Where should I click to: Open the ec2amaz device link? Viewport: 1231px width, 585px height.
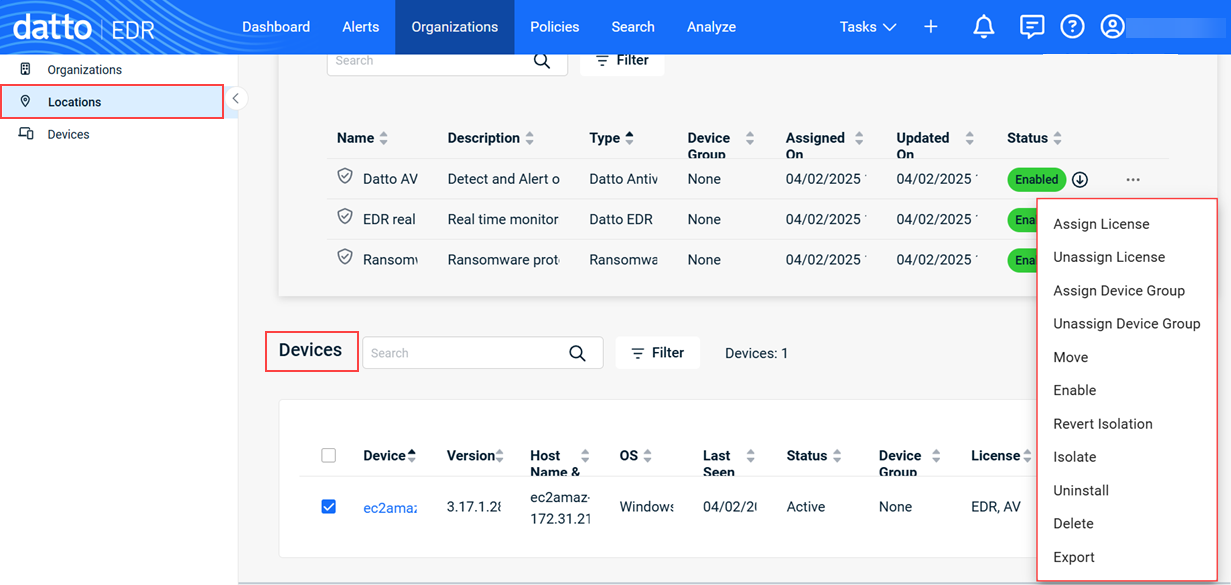390,507
